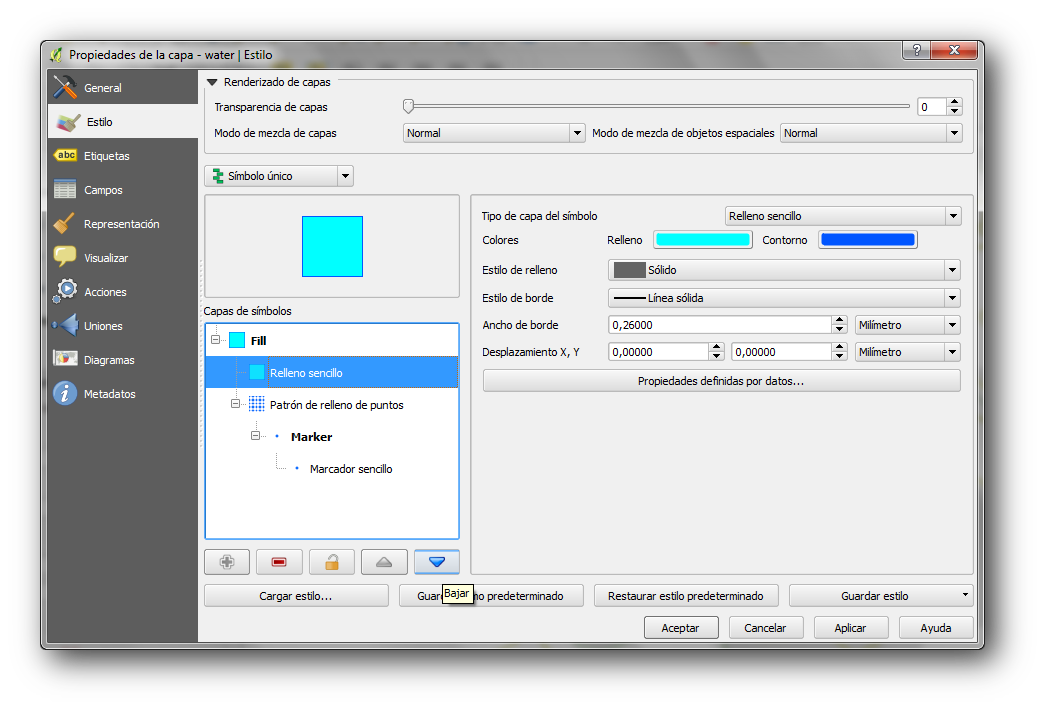Open Guardar estilo dropdown button
Viewport: 1045px width, 710px height.
tap(881, 596)
